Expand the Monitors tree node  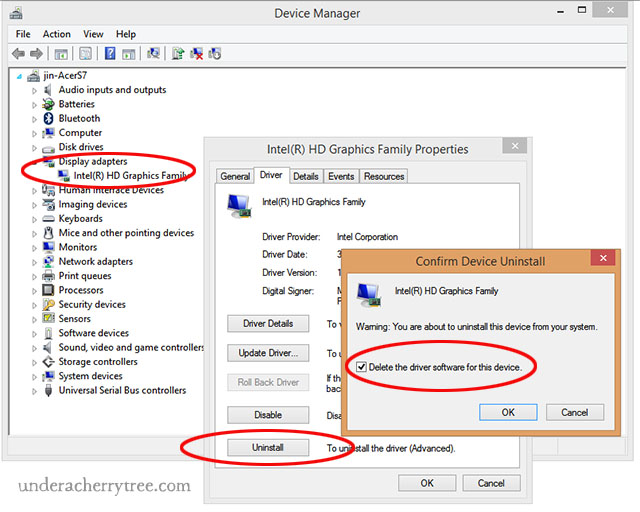coord(34,248)
